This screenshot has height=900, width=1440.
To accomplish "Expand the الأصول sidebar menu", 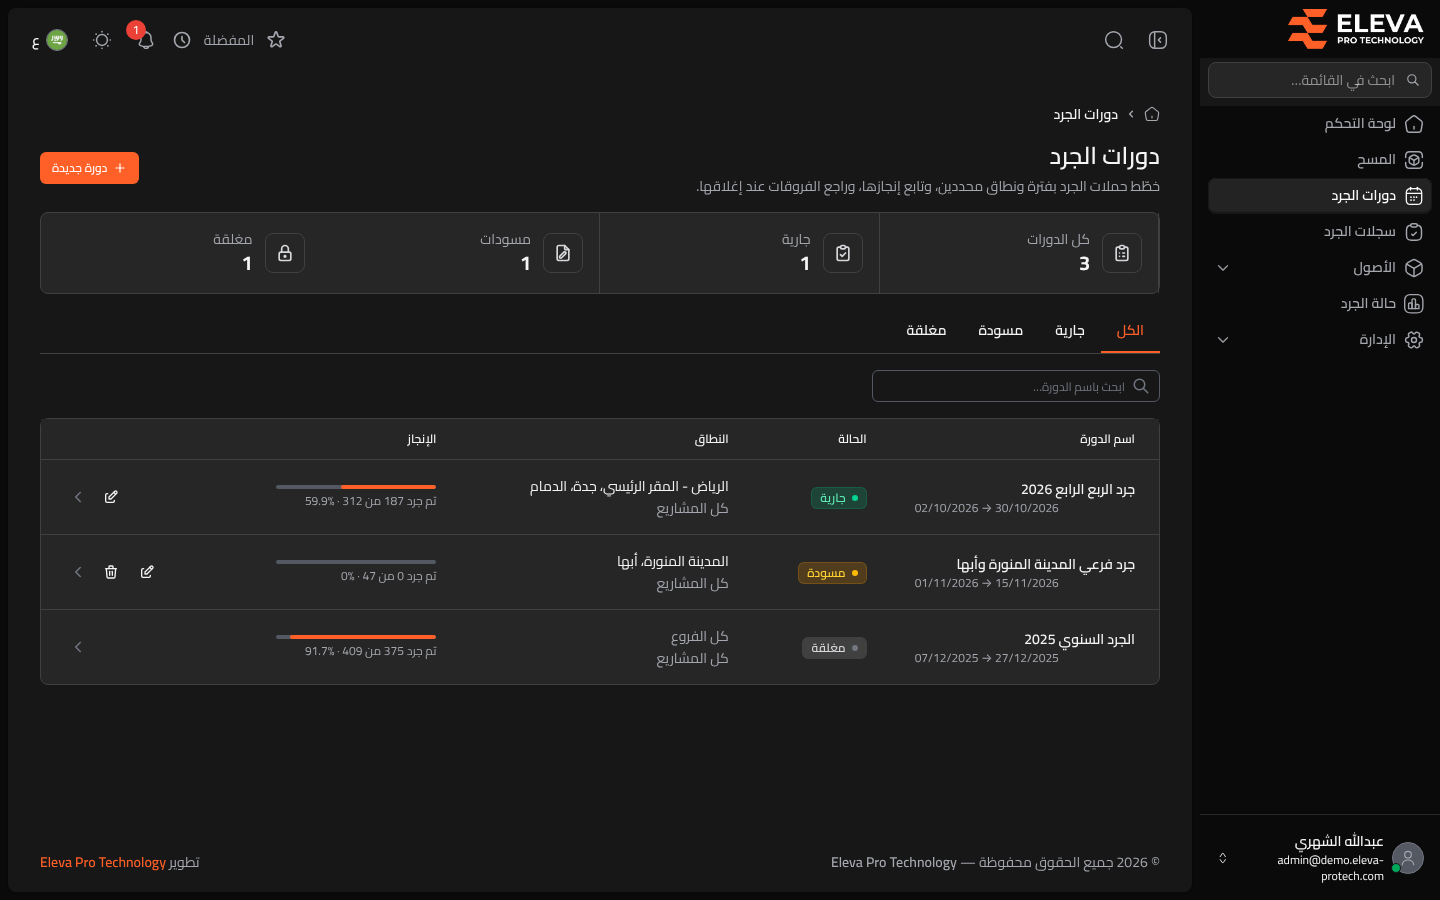I will 1223,268.
